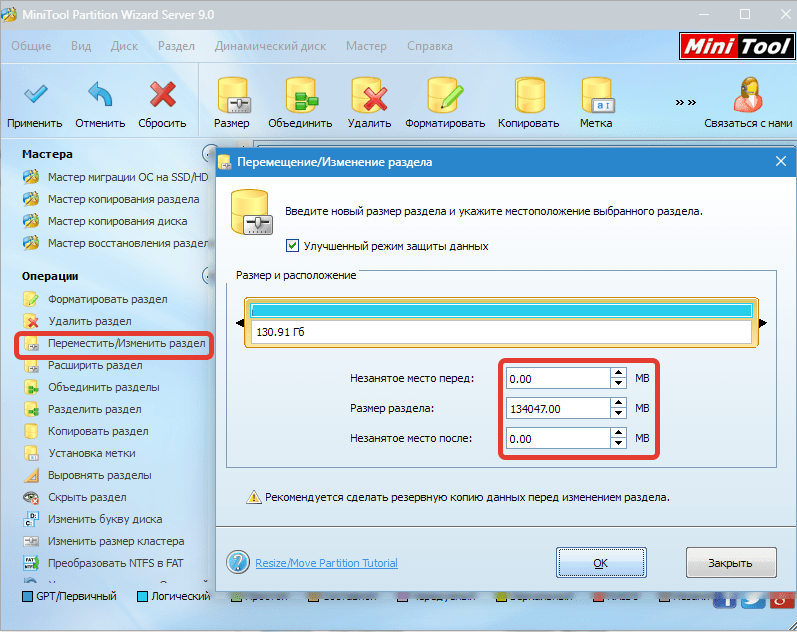Select the Объединить merge partitions tool

(x=300, y=103)
